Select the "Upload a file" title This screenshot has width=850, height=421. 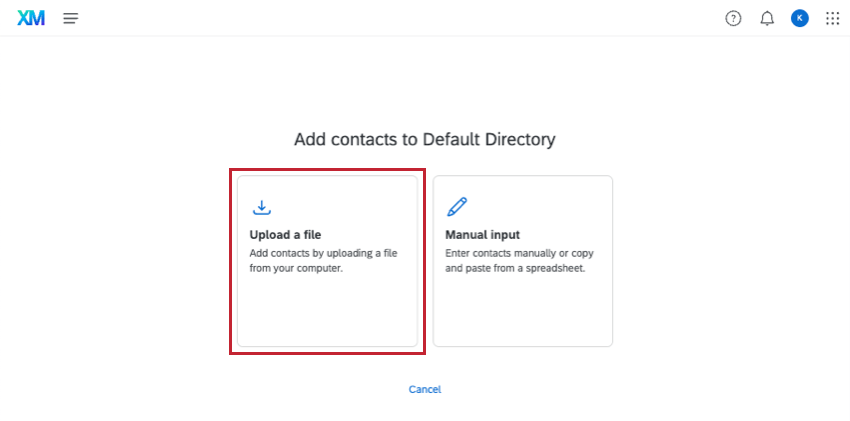click(285, 235)
